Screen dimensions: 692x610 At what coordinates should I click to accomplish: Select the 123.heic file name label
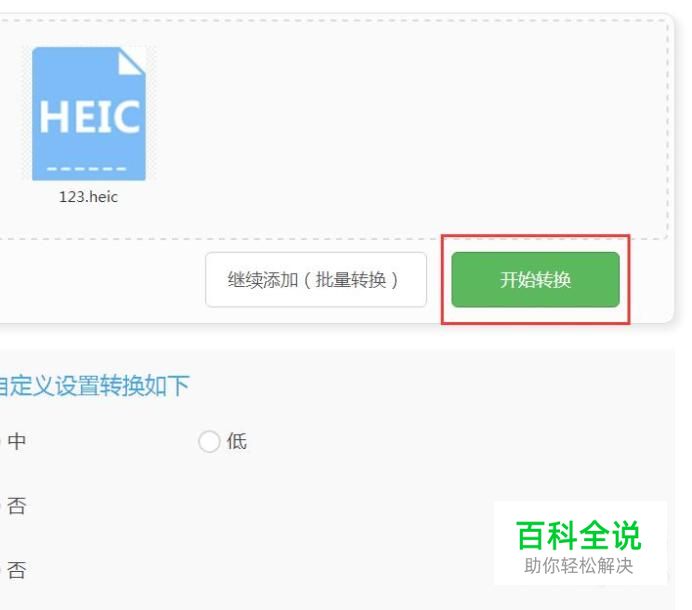[x=89, y=197]
